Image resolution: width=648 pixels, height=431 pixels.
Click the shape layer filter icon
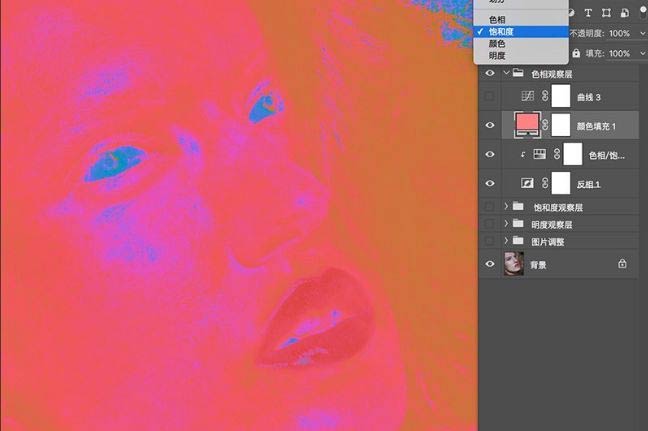coord(607,13)
